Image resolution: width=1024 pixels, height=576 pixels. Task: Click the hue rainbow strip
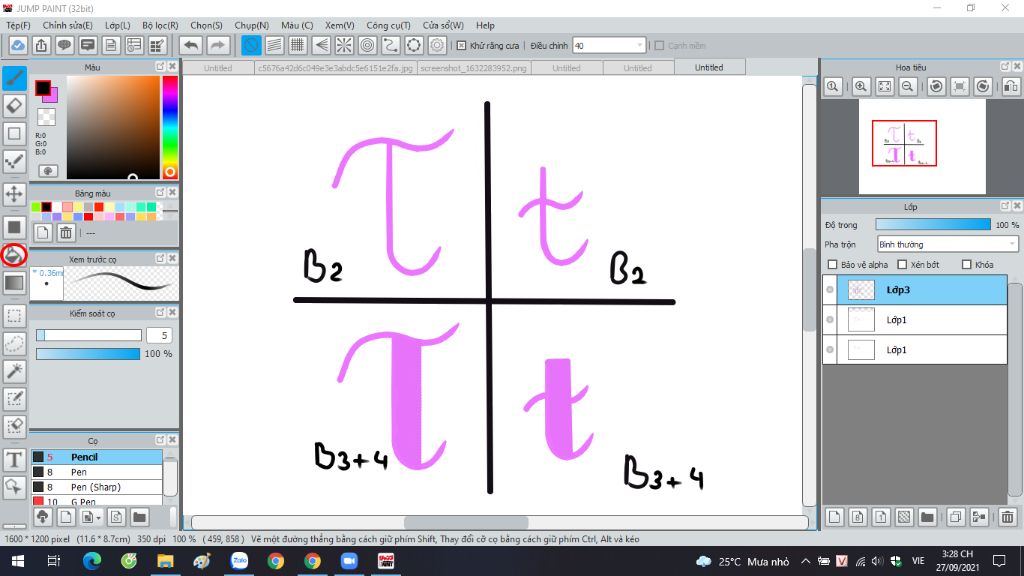click(170, 127)
